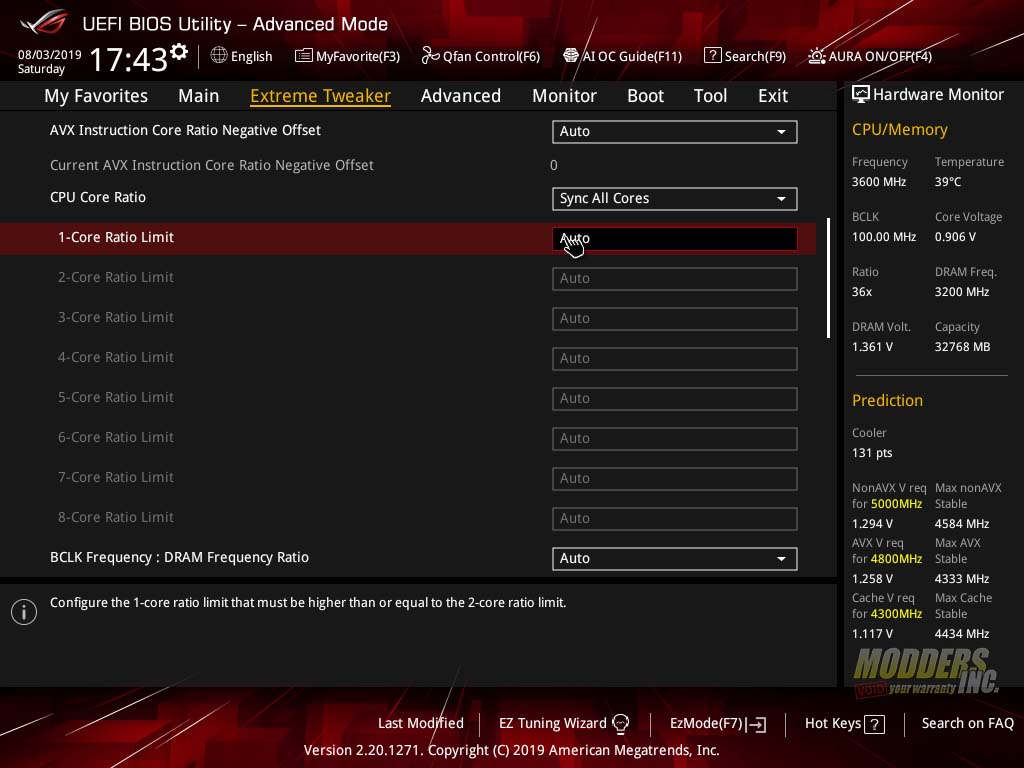
Task: Click the 0.906 V core voltage value
Action: pyautogui.click(x=955, y=237)
